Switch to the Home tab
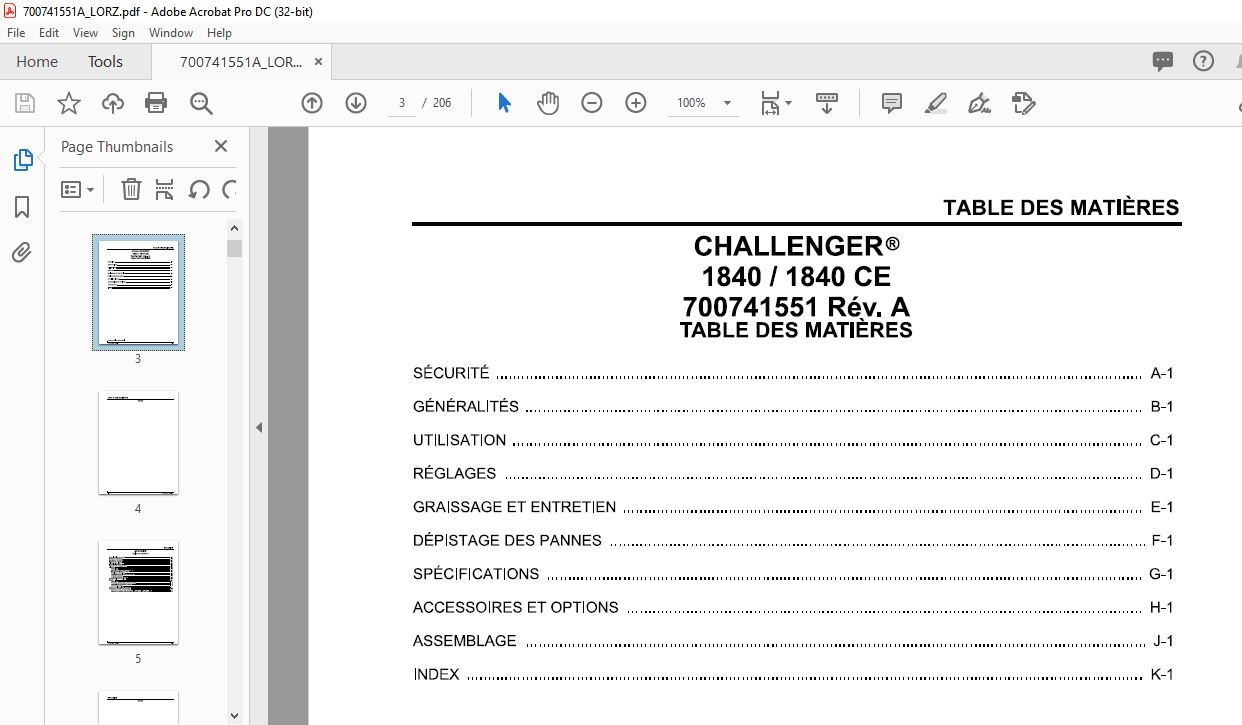This screenshot has height=725, width=1242. point(37,62)
